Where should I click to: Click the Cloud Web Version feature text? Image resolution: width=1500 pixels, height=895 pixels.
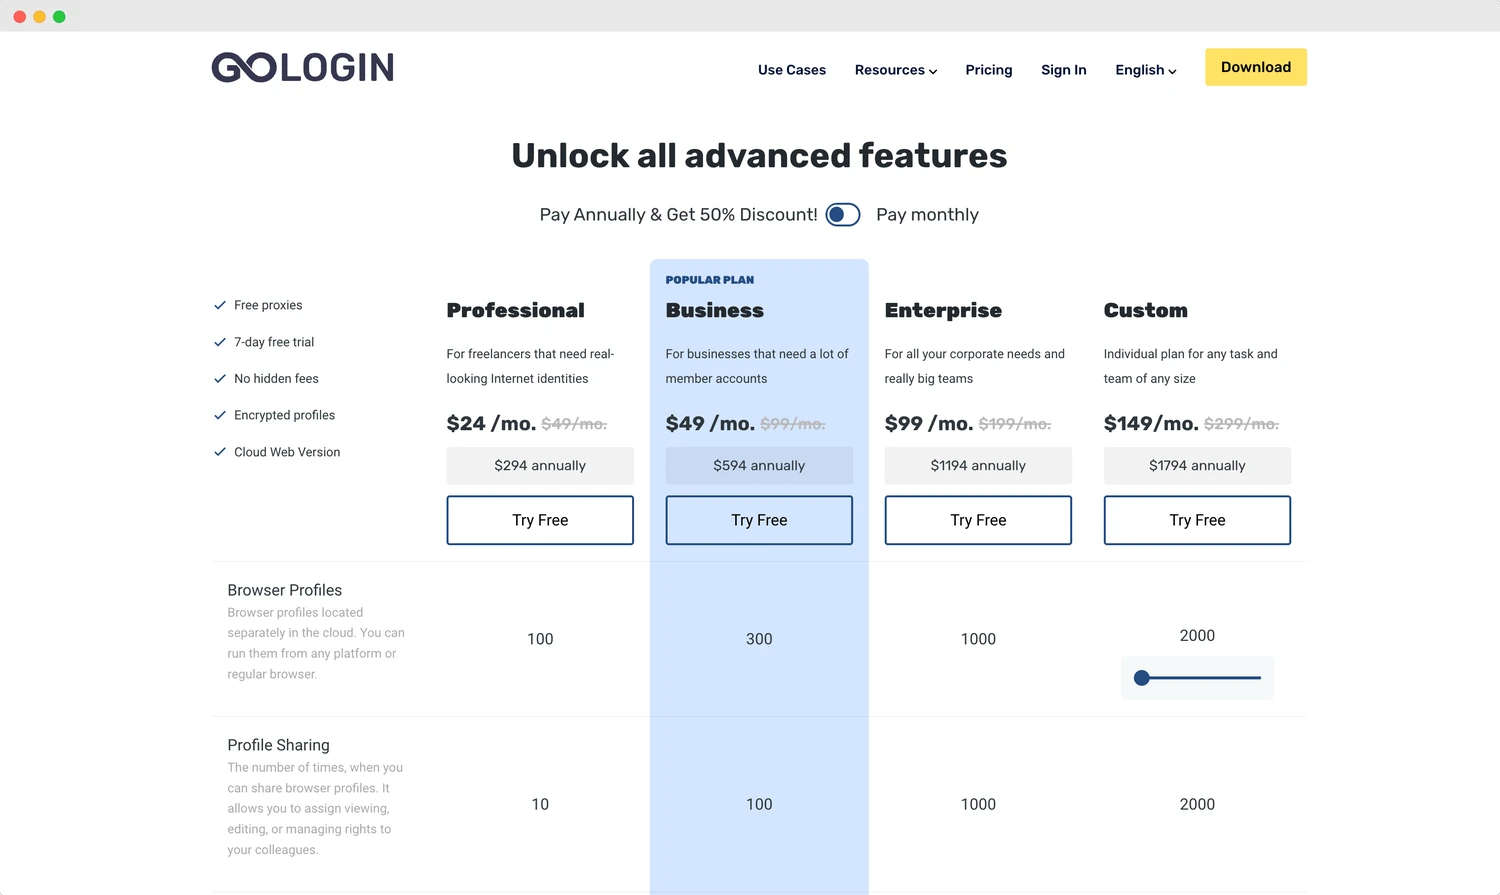tap(287, 452)
